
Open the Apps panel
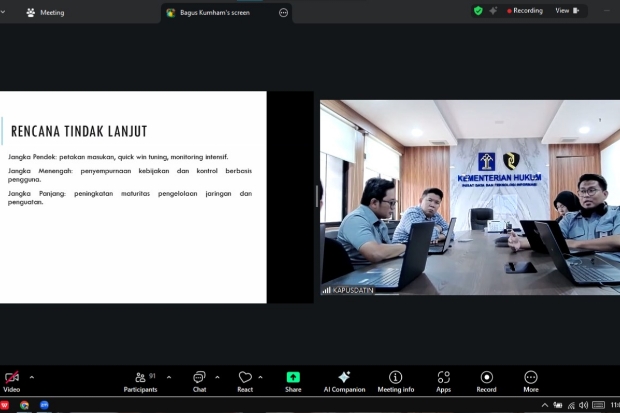pyautogui.click(x=444, y=382)
